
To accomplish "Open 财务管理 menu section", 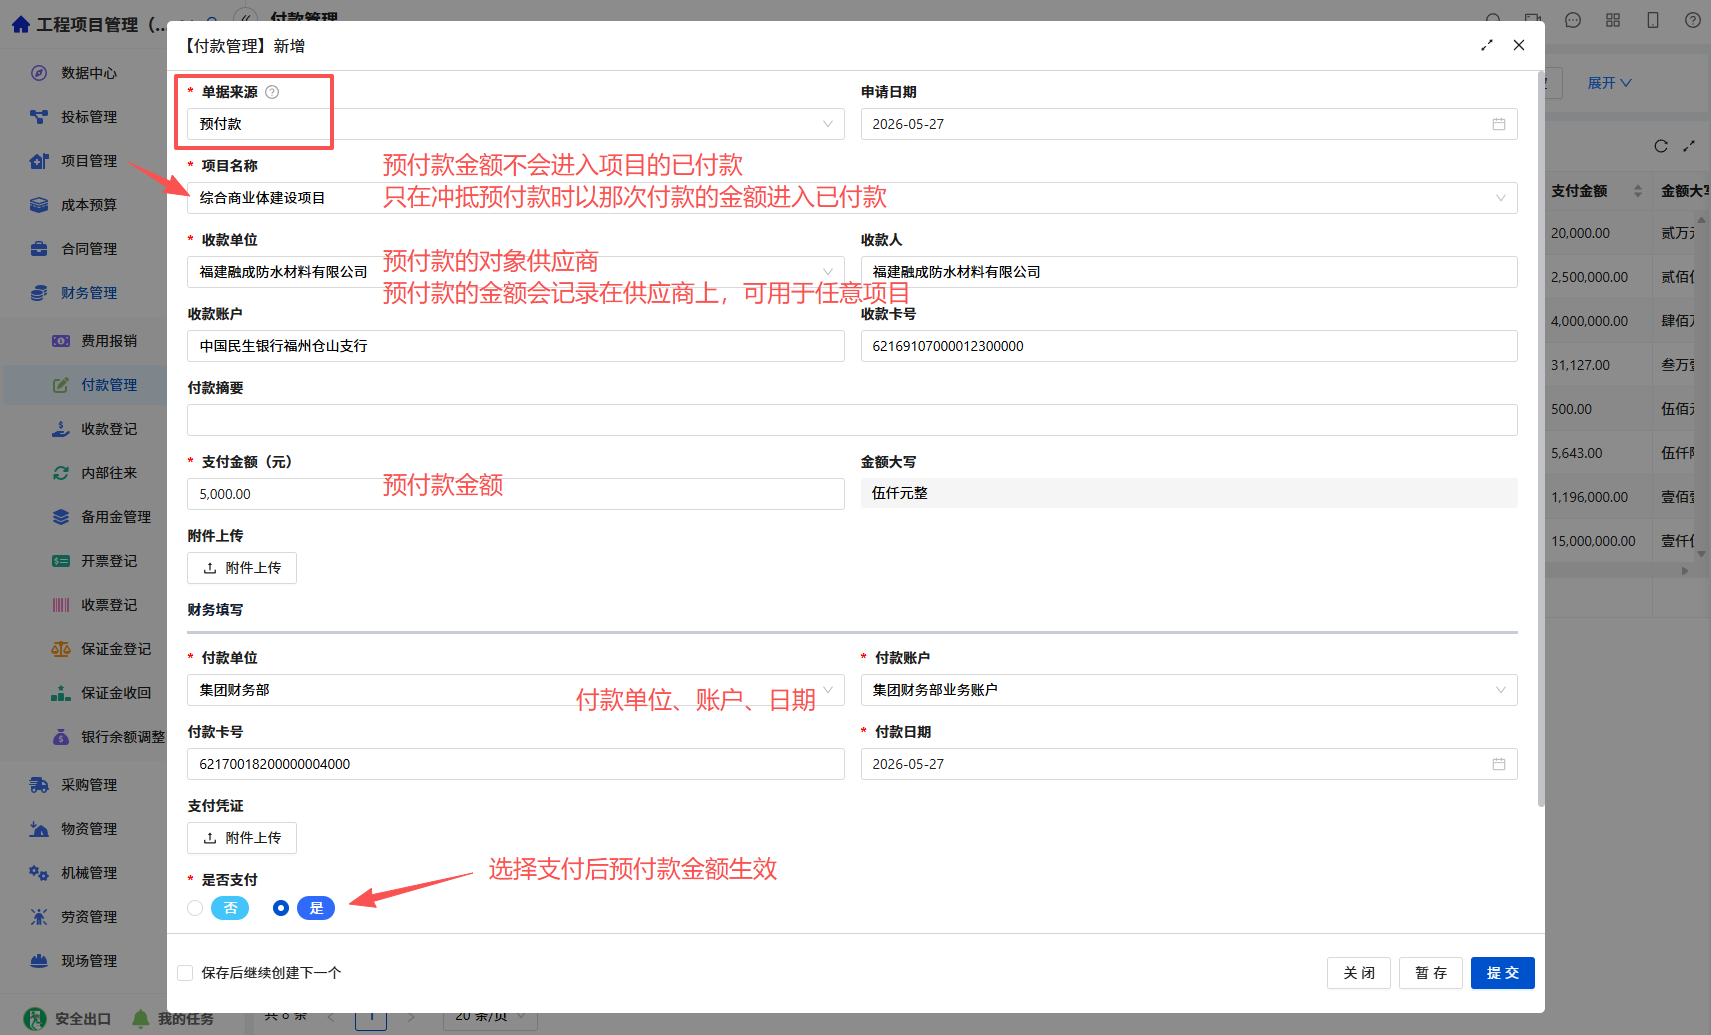I will point(89,293).
